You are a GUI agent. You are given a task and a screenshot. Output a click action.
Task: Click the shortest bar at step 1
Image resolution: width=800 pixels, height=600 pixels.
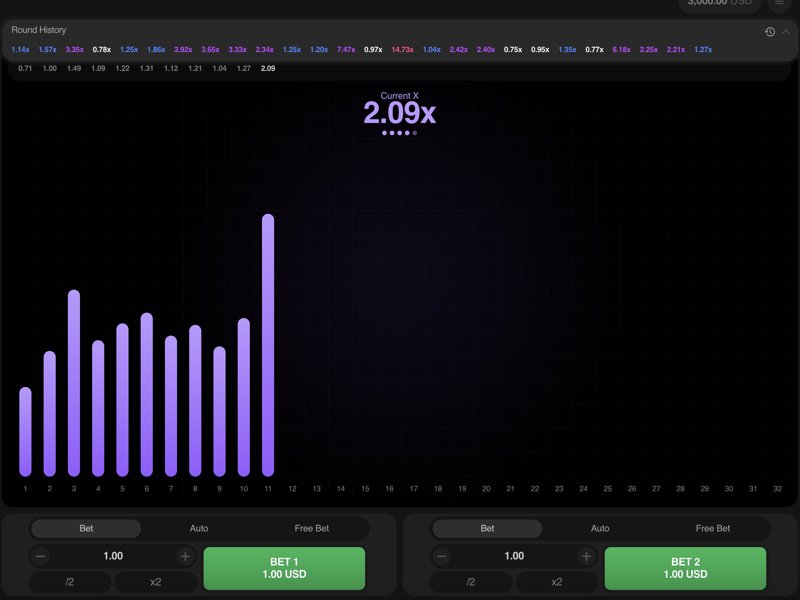[x=26, y=432]
